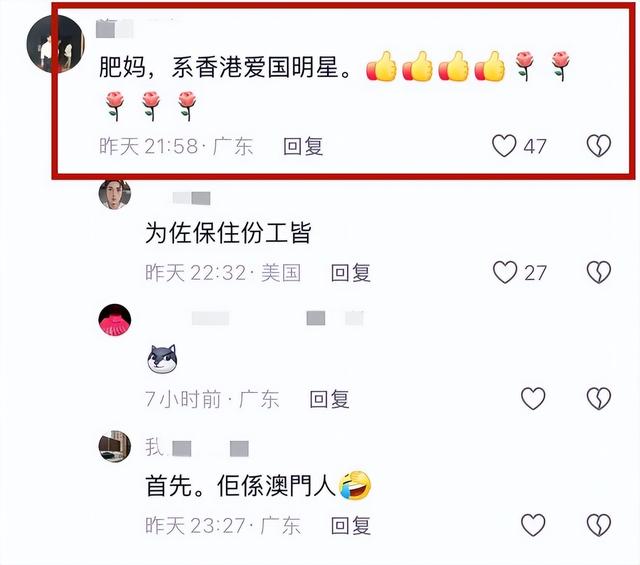Tap the 27 like count
Image resolution: width=640 pixels, height=565 pixels.
(535, 273)
